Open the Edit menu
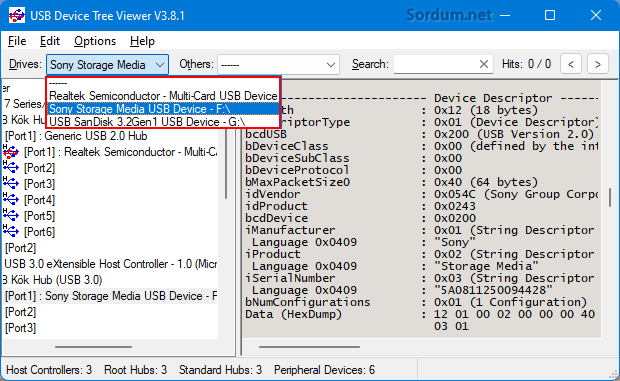 (50, 41)
